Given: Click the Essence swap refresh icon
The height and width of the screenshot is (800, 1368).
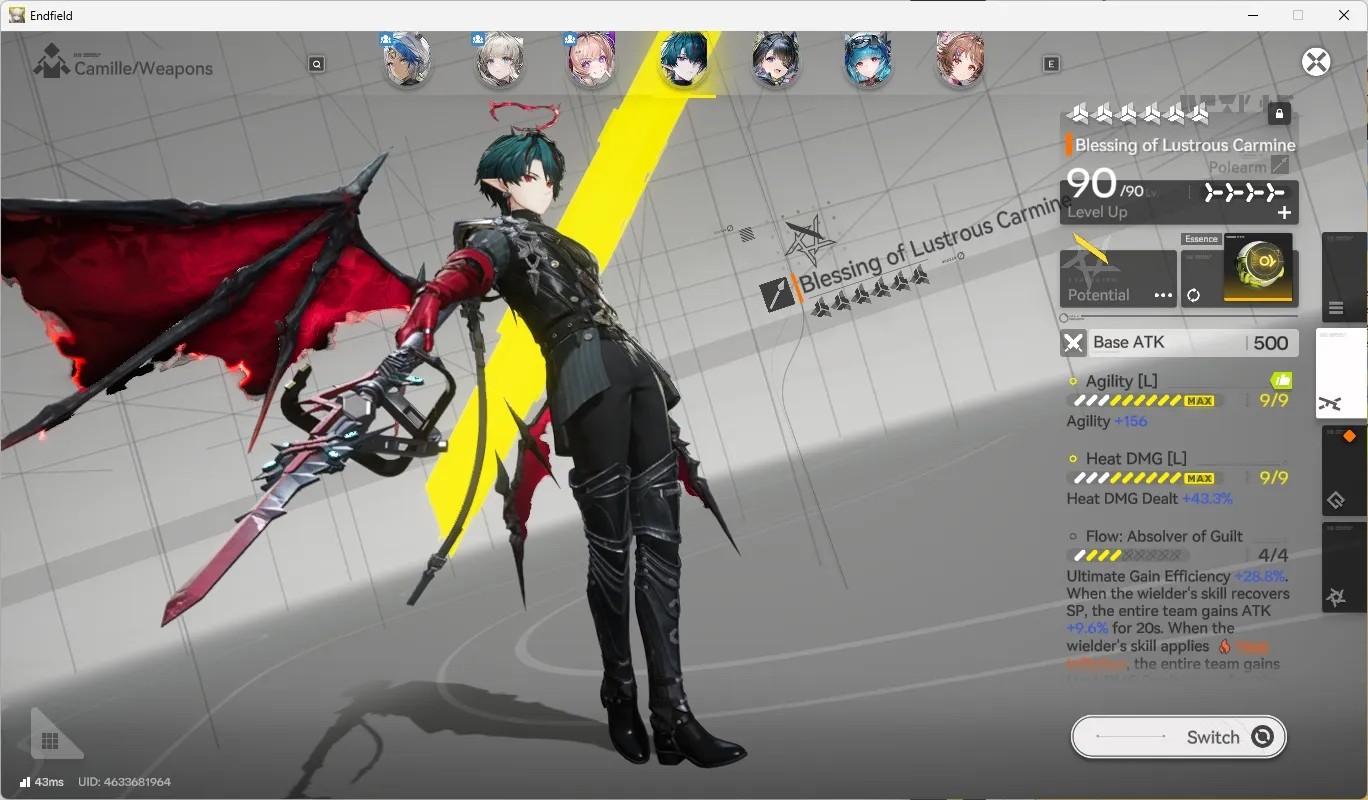Looking at the screenshot, I should [1193, 295].
